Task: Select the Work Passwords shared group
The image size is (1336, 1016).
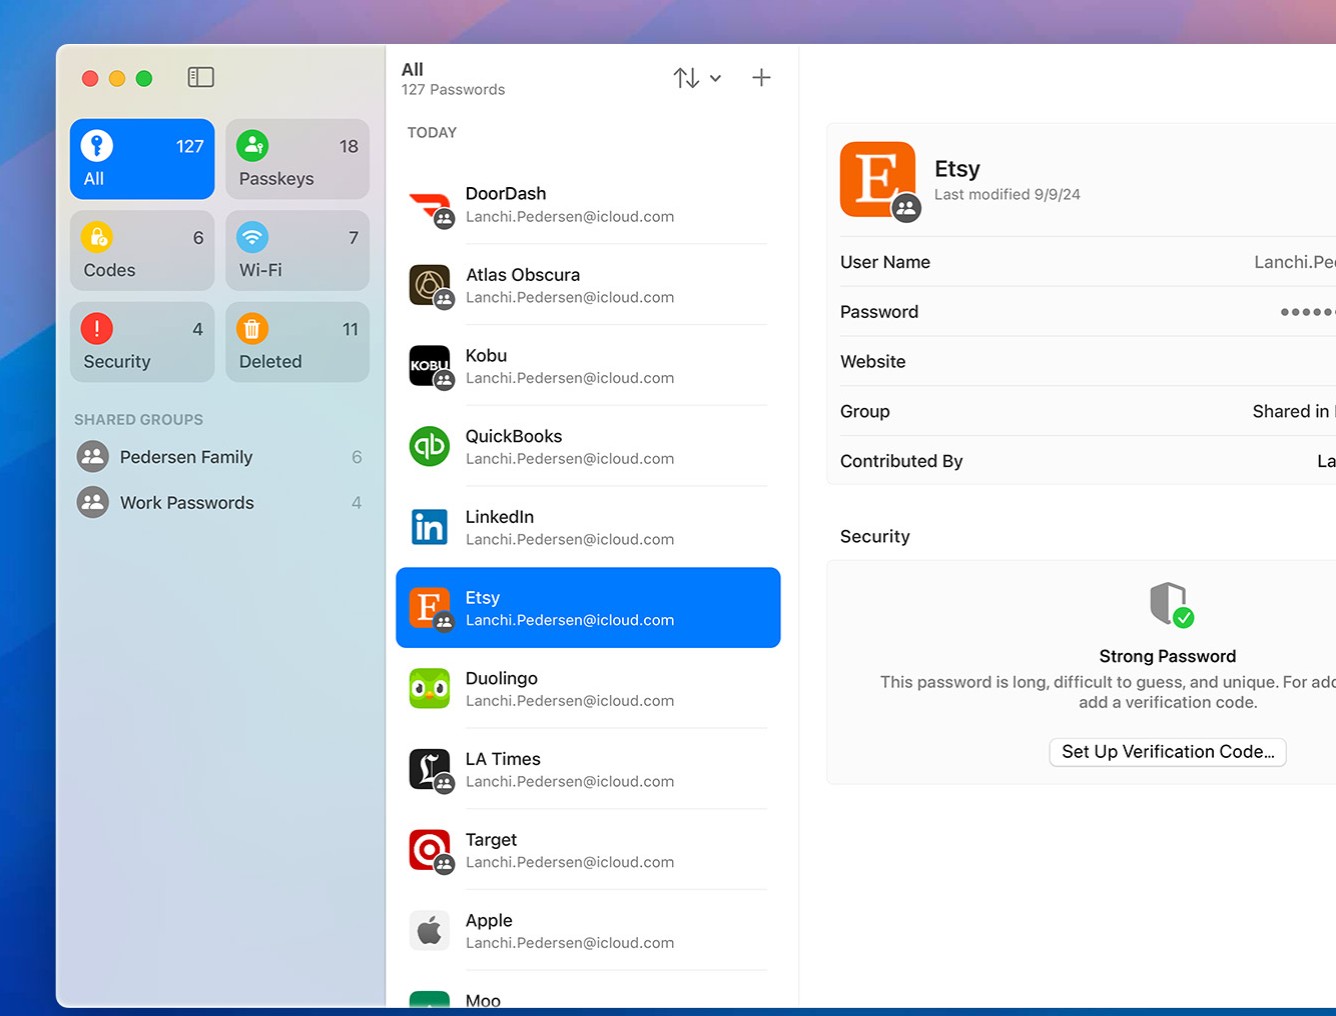Action: pyautogui.click(x=220, y=503)
